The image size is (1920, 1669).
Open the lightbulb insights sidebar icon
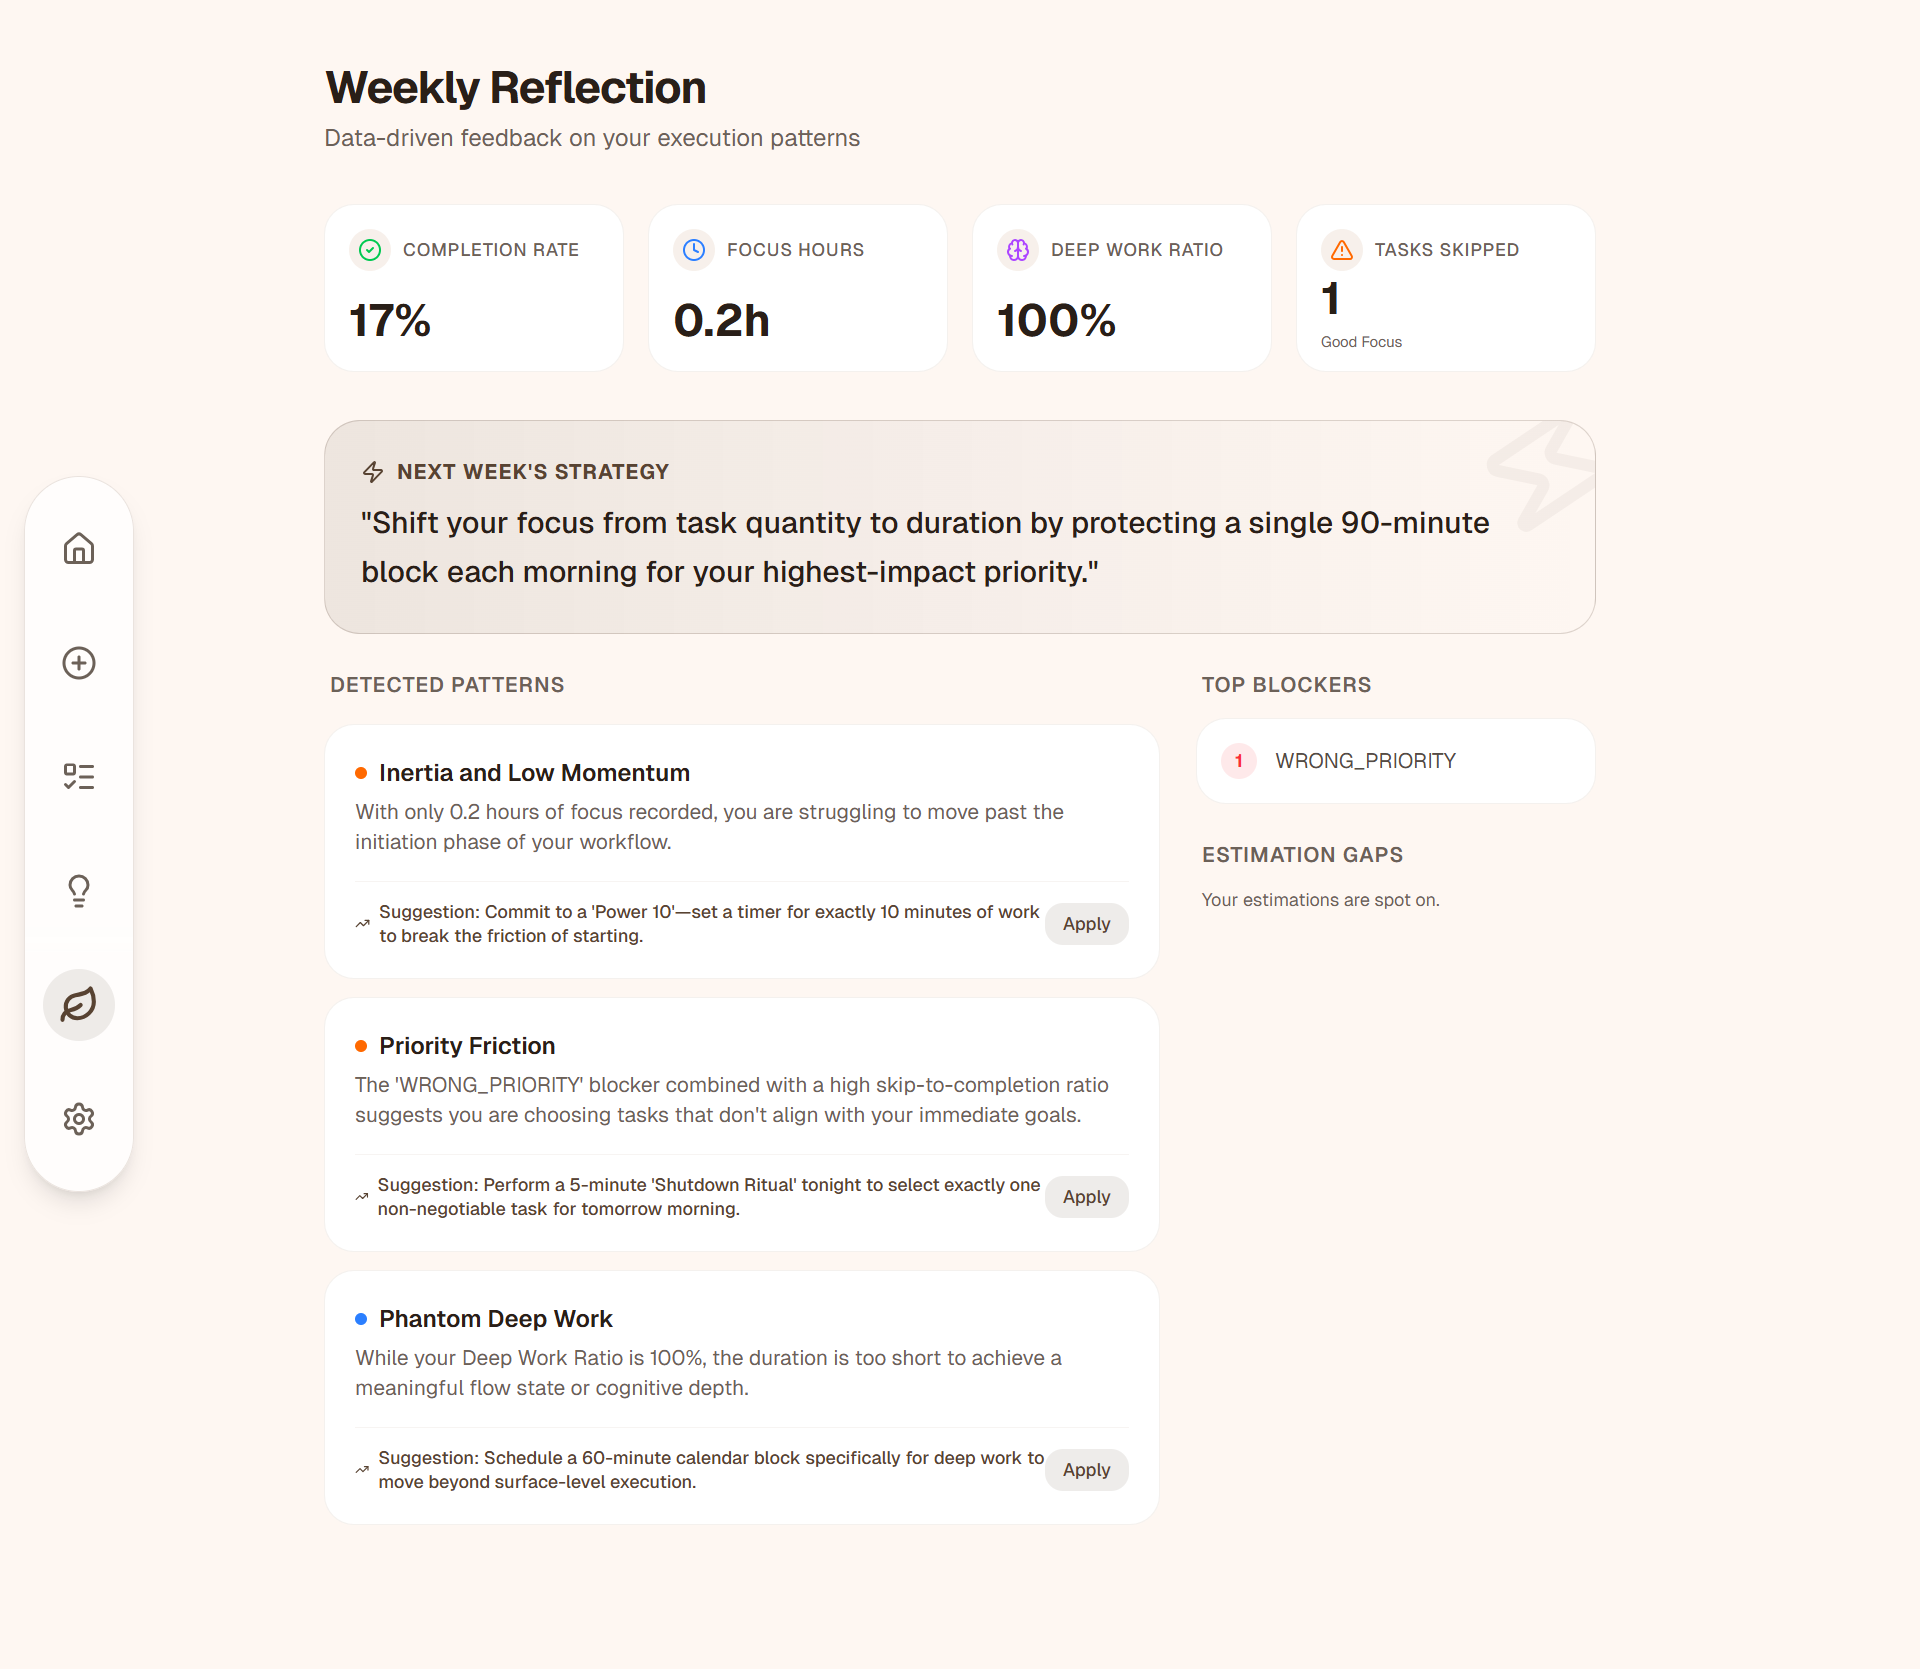click(x=79, y=891)
